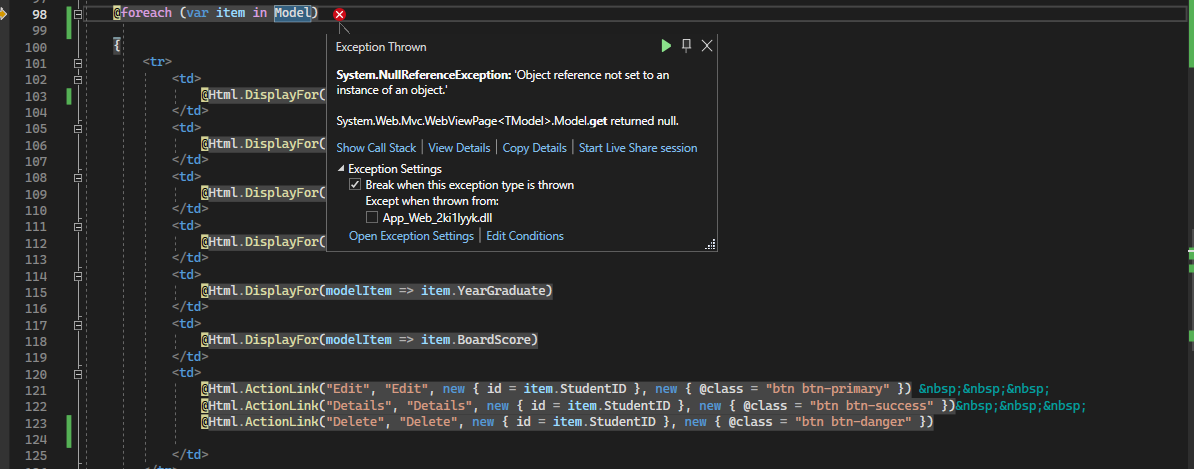Click the yellow current statement arrow in margin
Viewport: 1194px width, 469px height.
(x=2, y=14)
